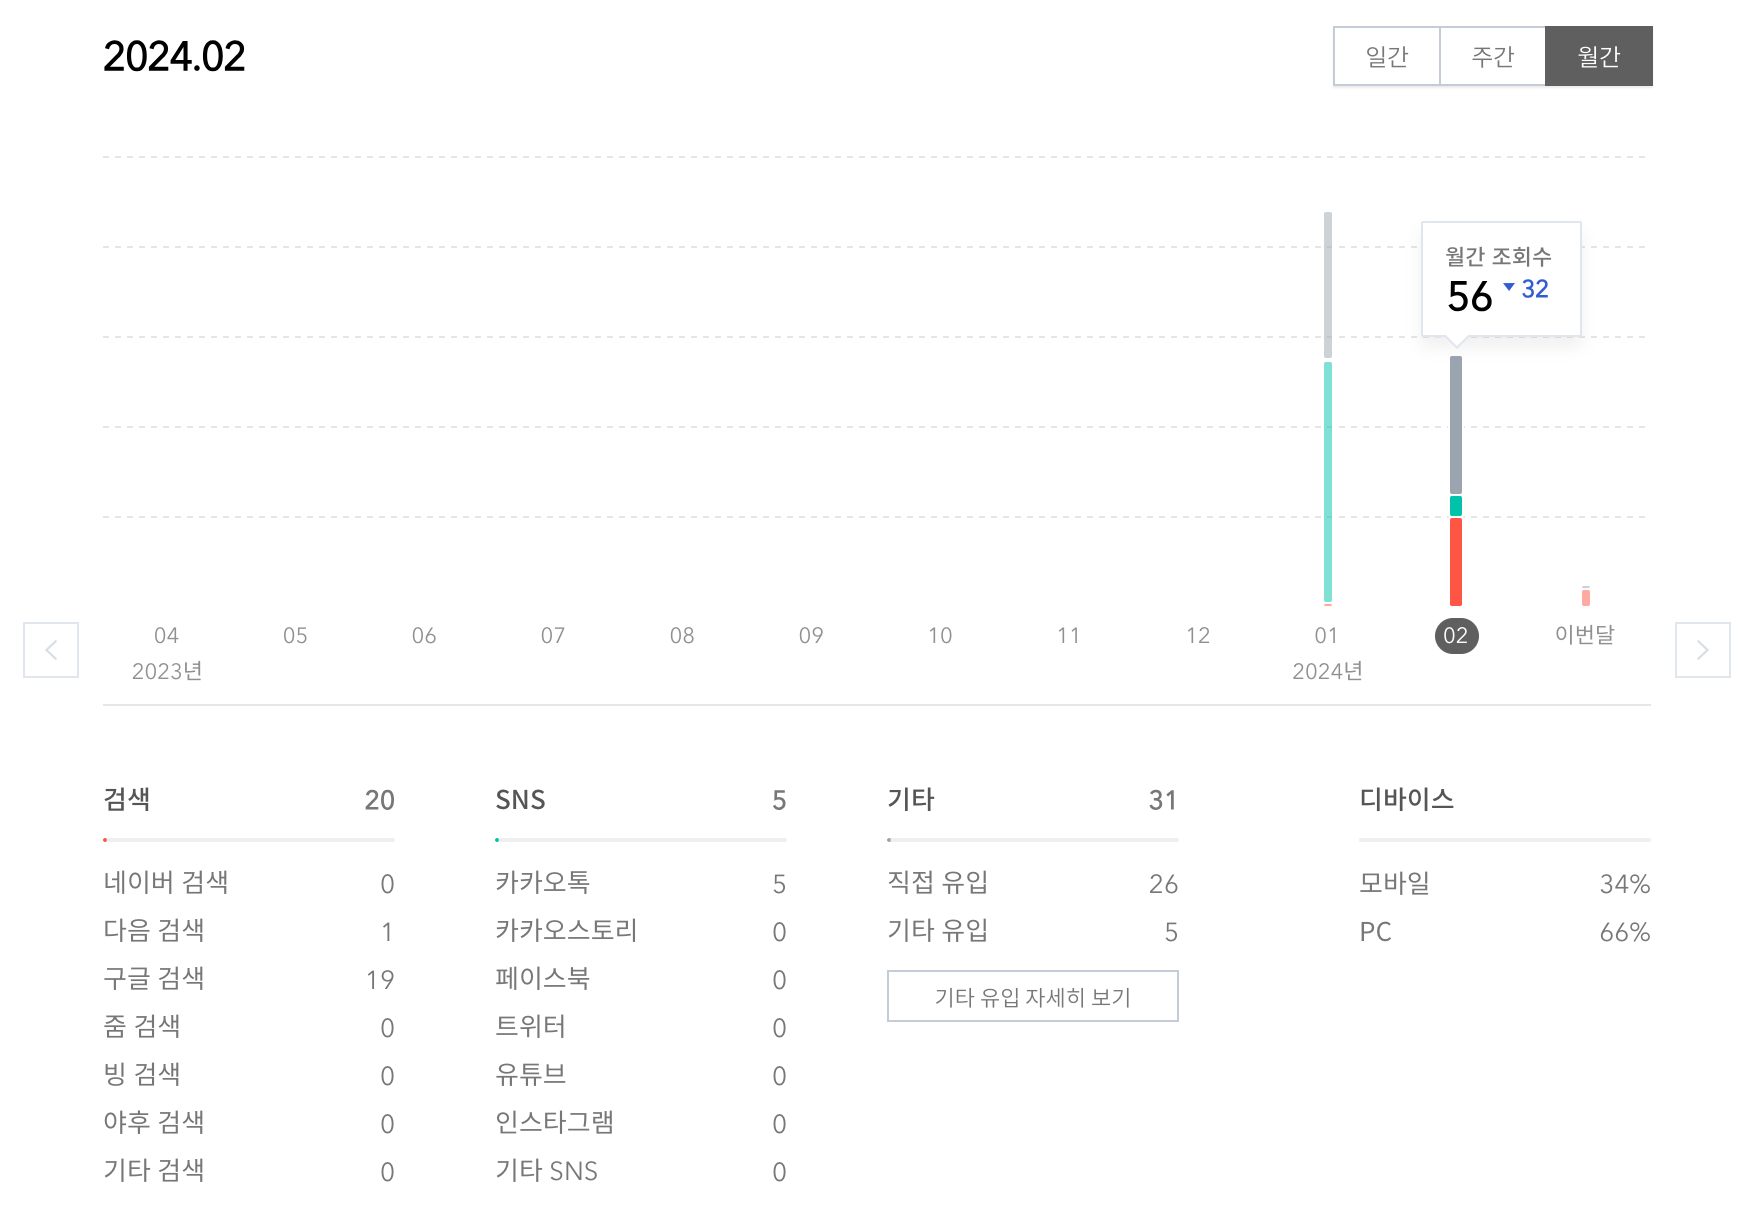This screenshot has height=1220, width=1748.
Task: Click the 직접 유입 row
Action: pos(1033,883)
